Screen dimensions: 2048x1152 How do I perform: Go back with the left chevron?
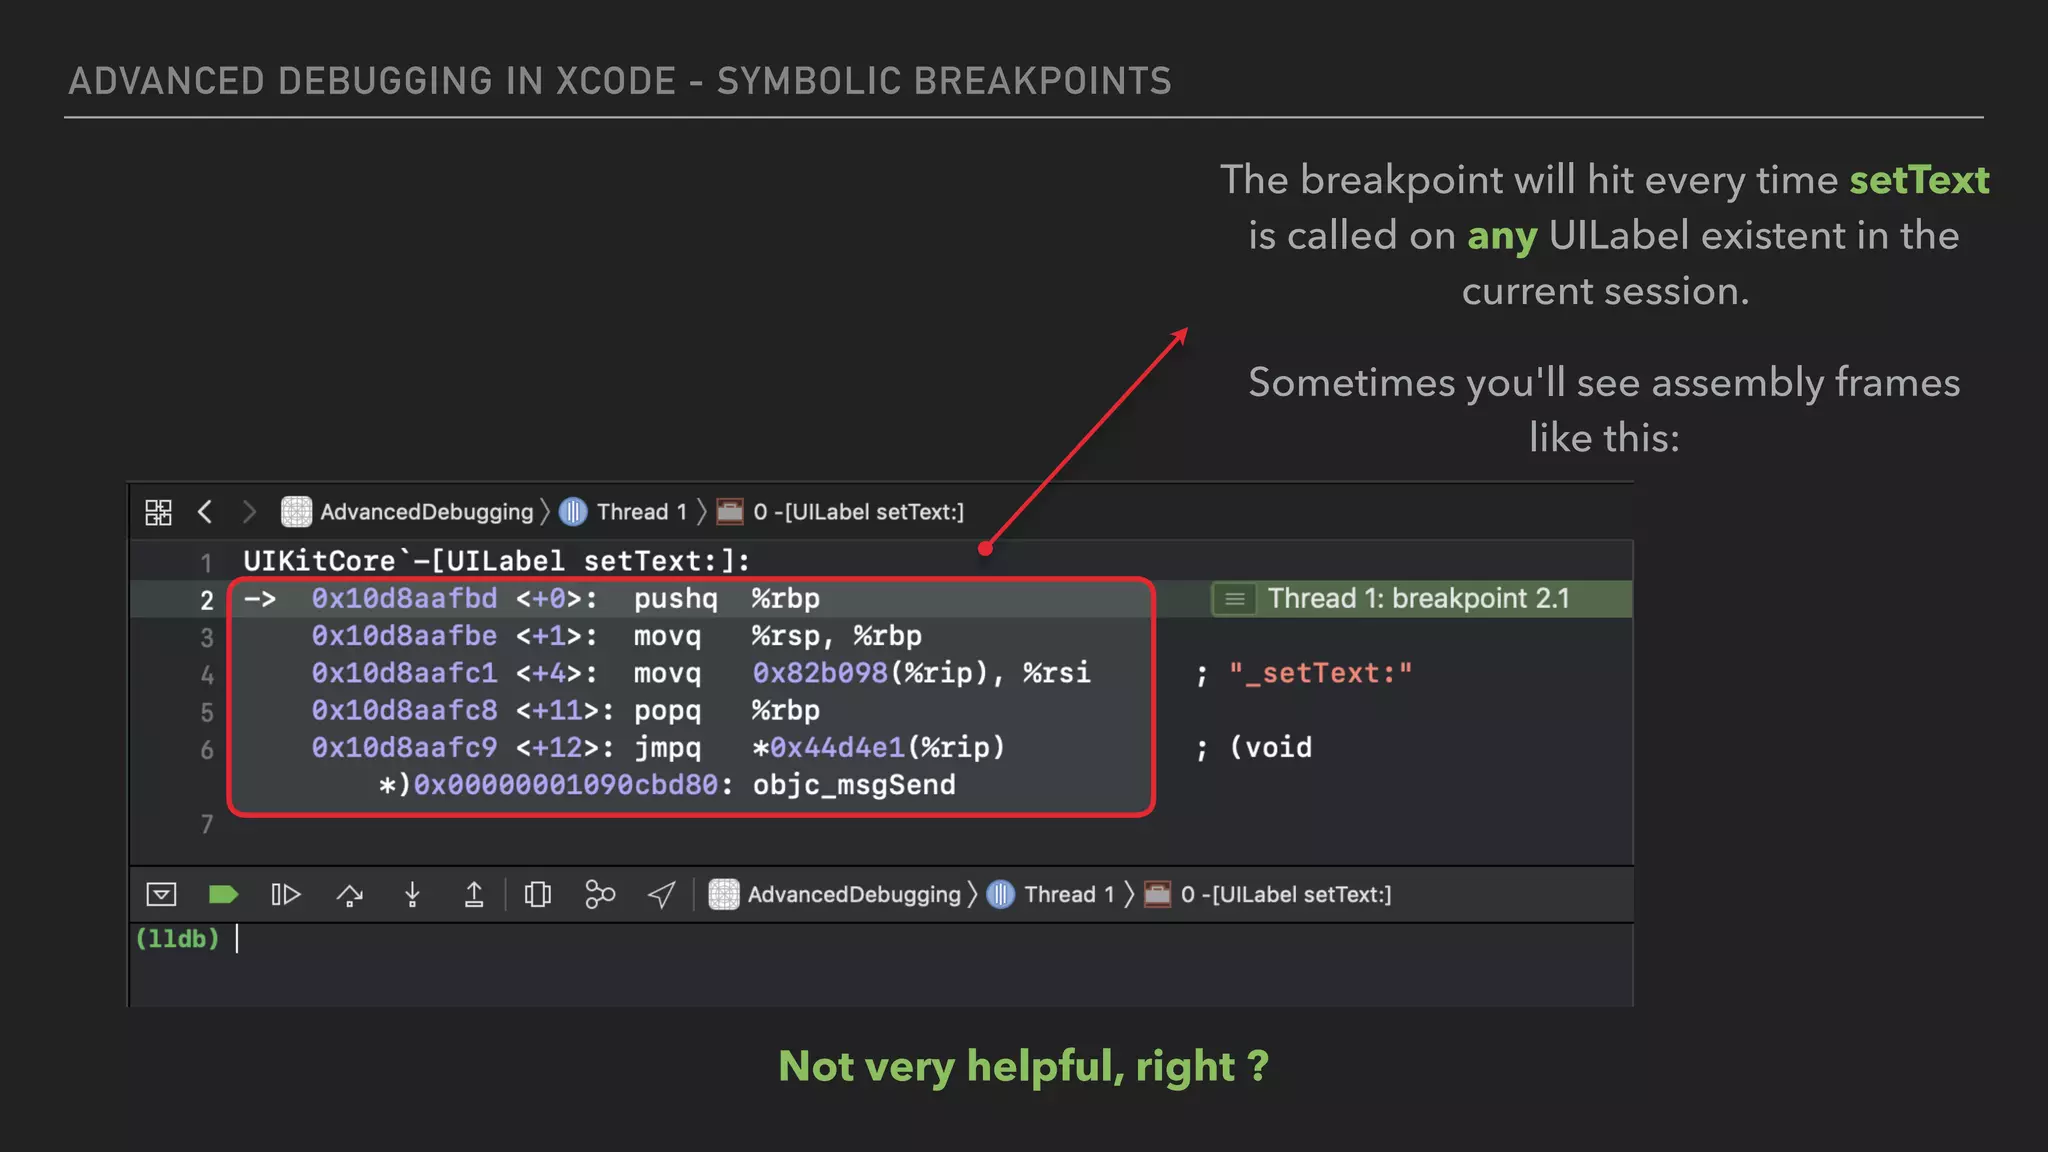coord(205,512)
